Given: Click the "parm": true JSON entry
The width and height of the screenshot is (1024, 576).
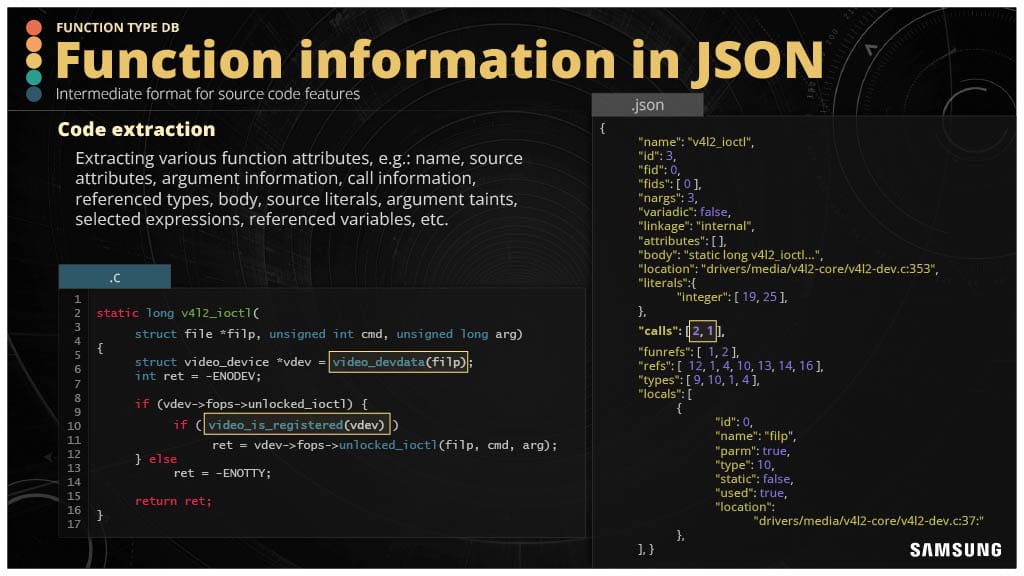Looking at the screenshot, I should pos(752,451).
